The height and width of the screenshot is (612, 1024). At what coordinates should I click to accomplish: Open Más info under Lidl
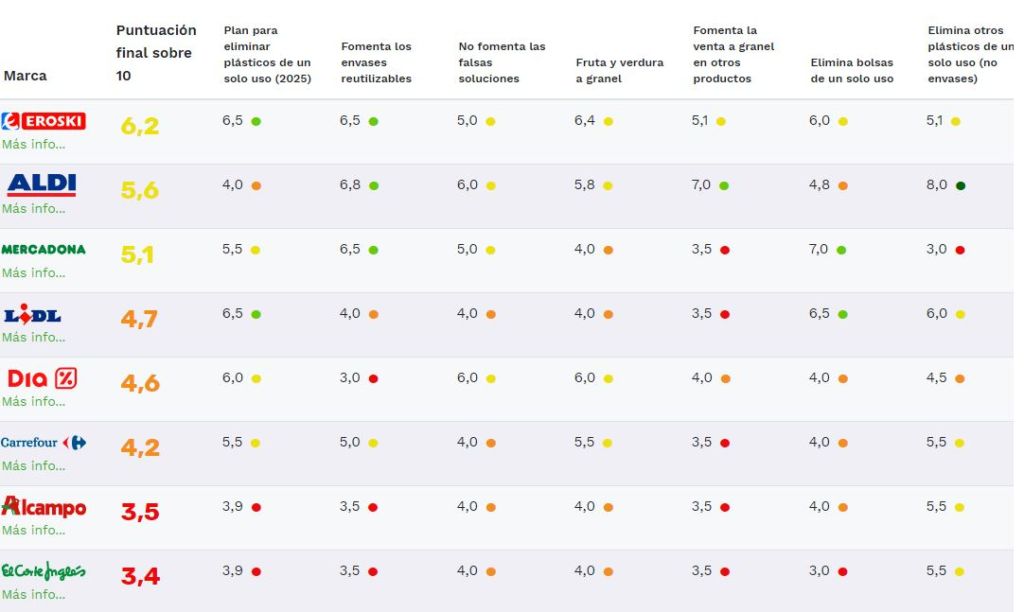tap(33, 337)
